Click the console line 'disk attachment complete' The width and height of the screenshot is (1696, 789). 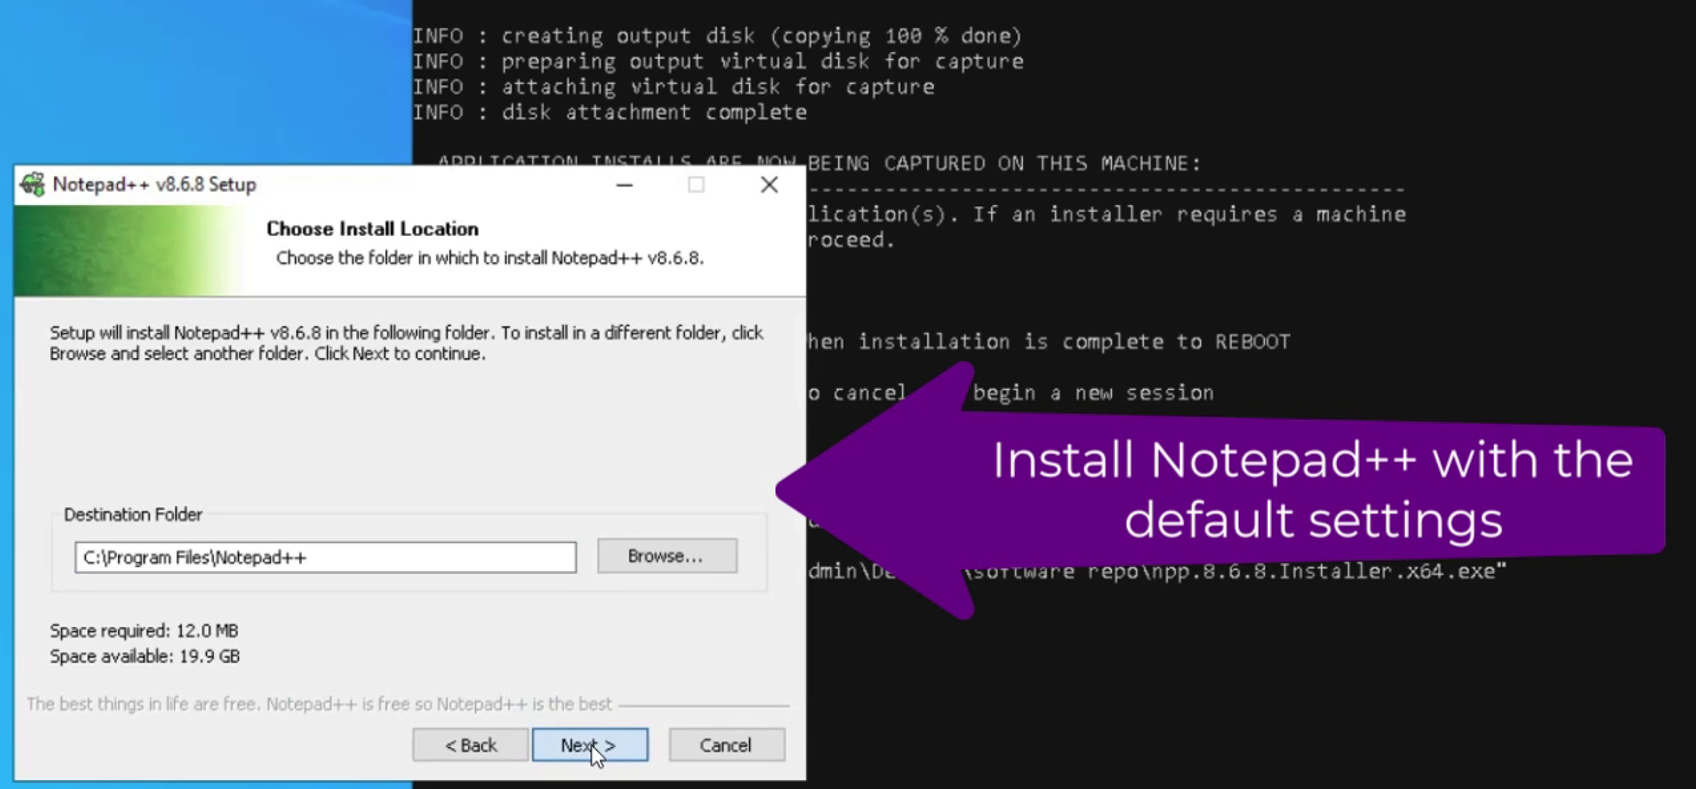(610, 112)
